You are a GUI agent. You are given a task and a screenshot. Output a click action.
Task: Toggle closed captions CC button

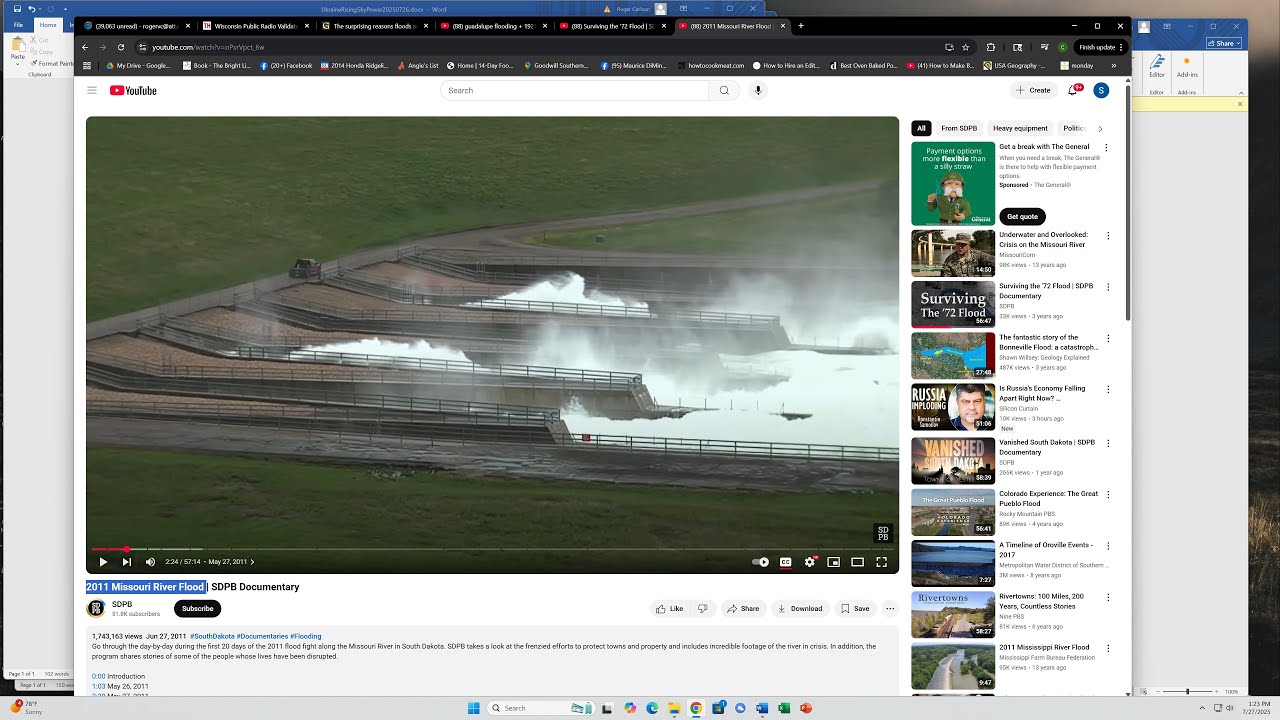coord(786,562)
